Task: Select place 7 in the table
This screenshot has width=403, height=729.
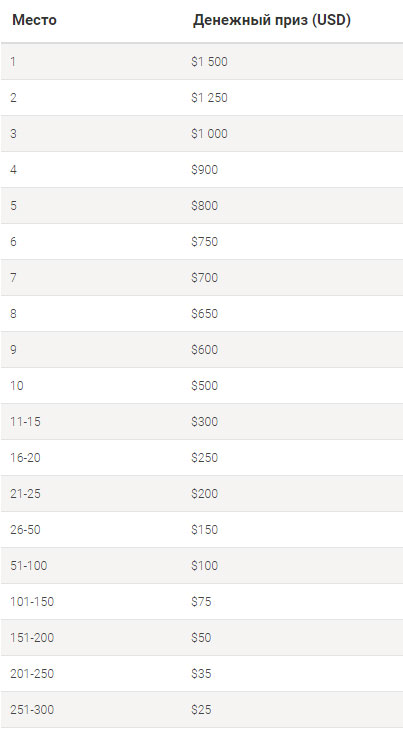Action: click(13, 278)
